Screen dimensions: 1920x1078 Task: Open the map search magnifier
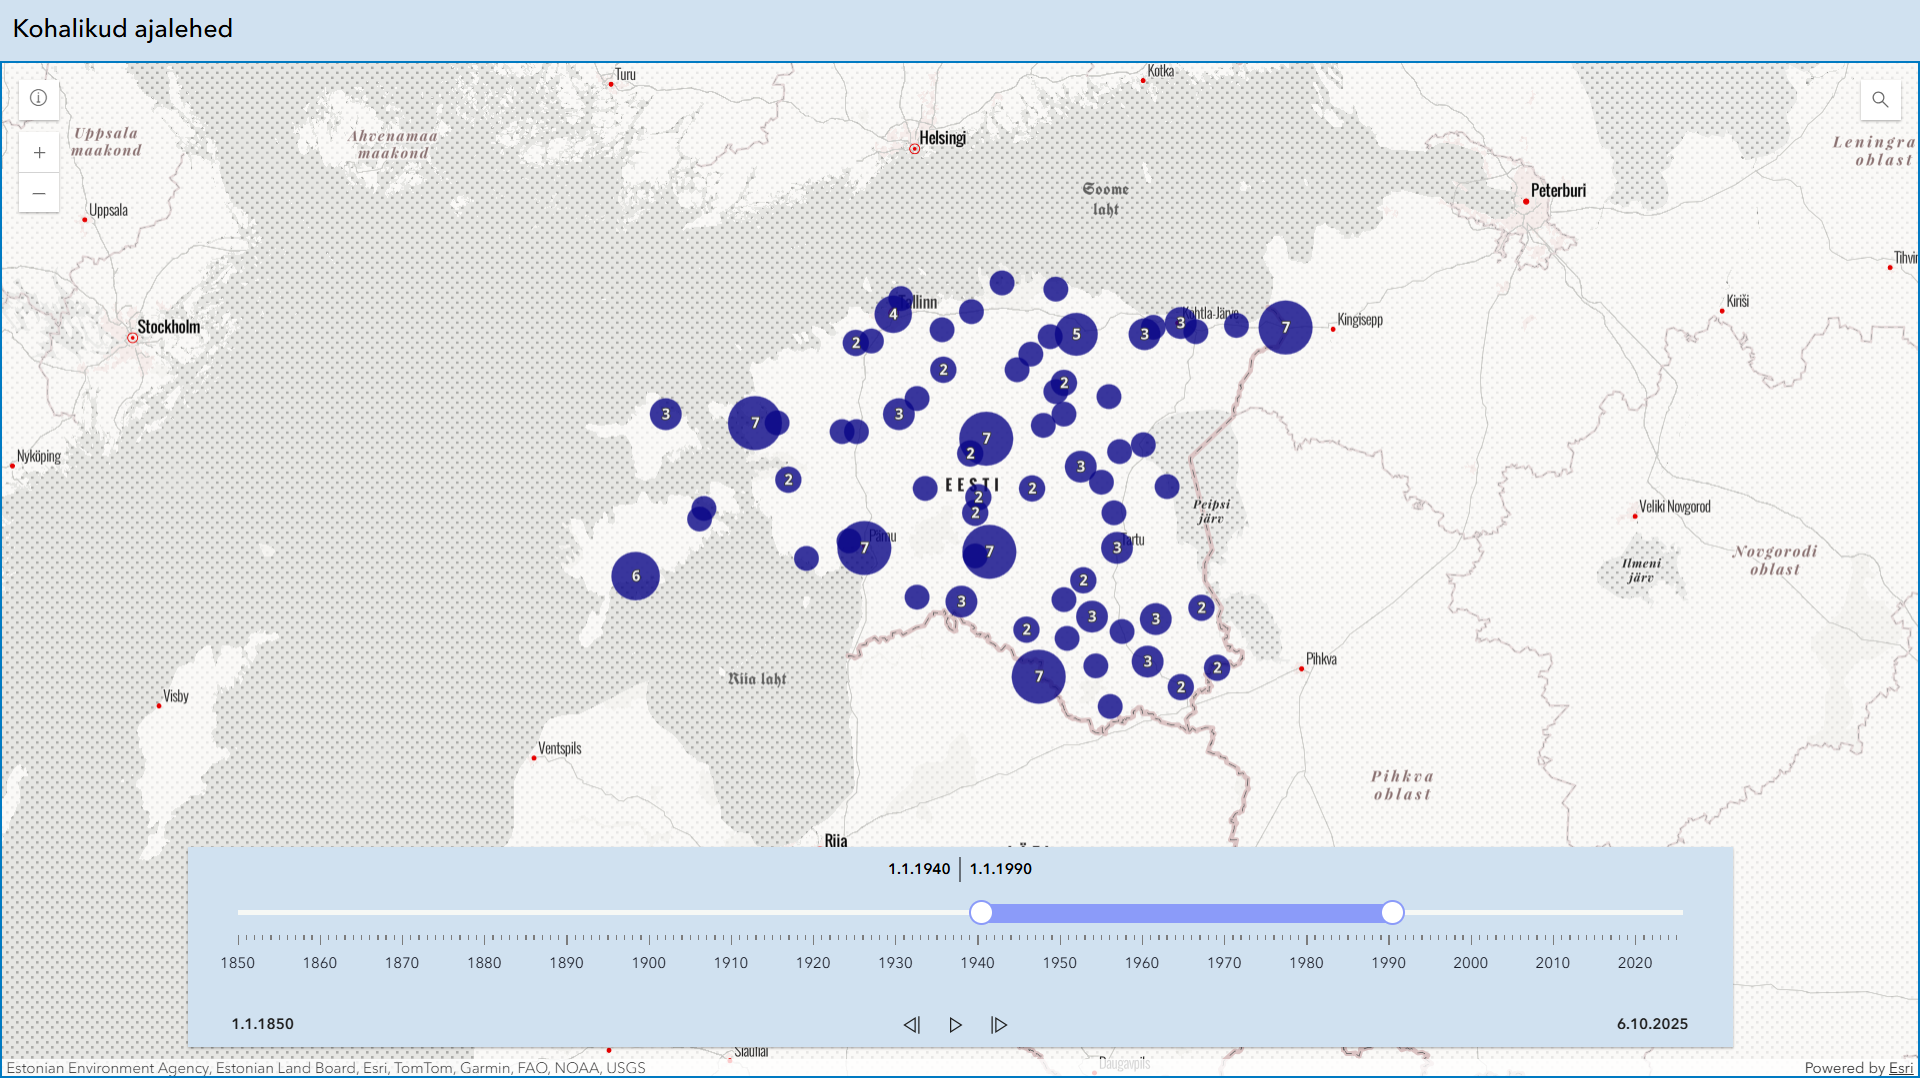click(x=1880, y=99)
